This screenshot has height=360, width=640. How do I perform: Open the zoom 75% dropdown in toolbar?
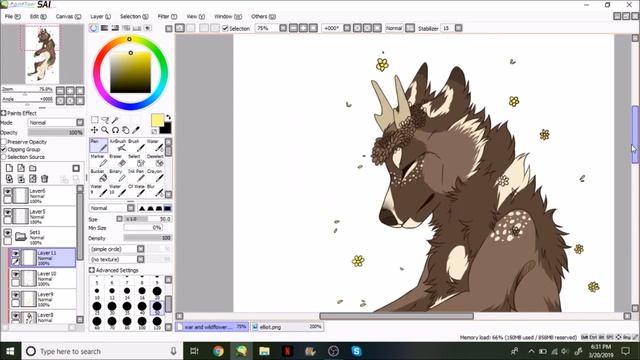click(283, 28)
